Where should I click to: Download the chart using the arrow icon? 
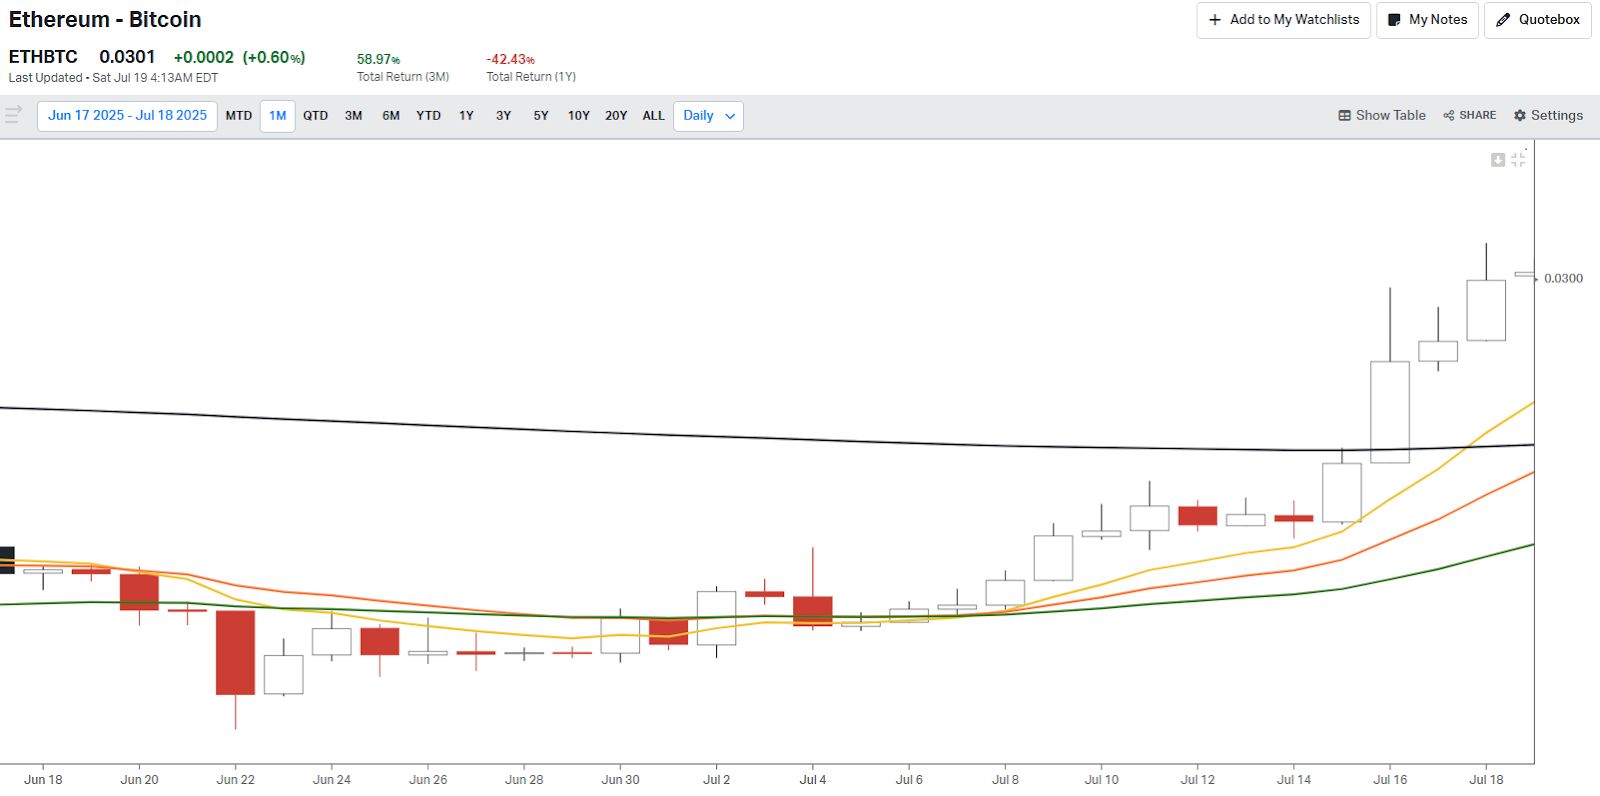1498,160
